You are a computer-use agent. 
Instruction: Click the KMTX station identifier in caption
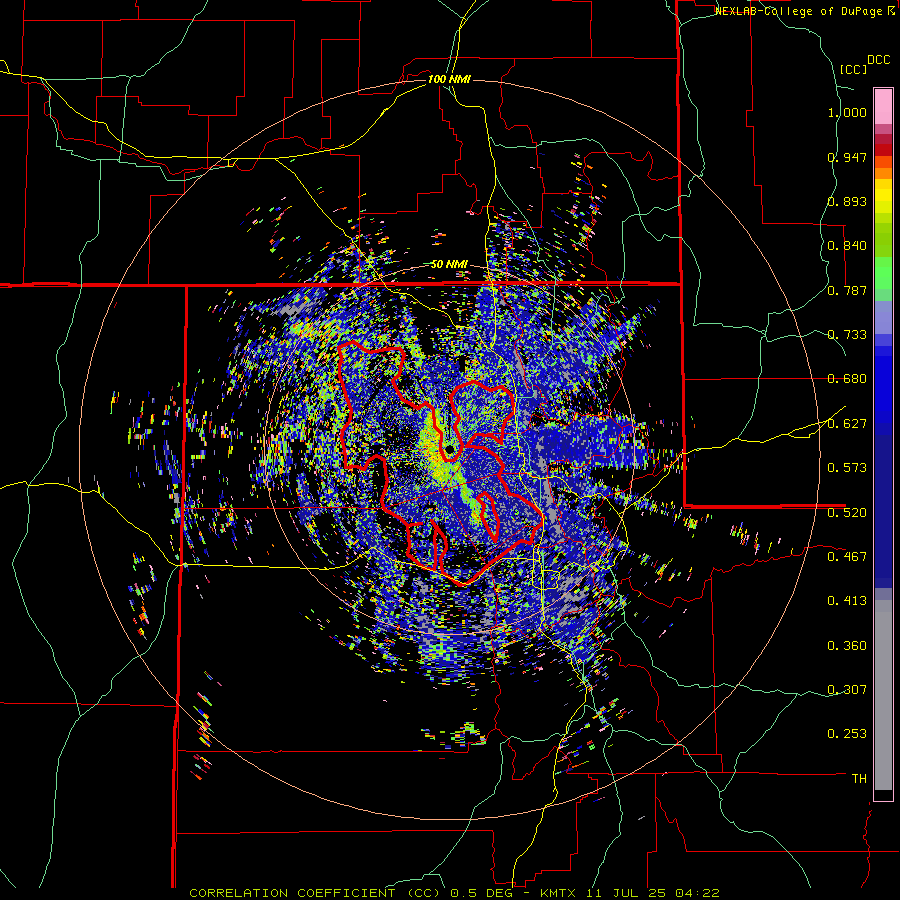coord(560,893)
